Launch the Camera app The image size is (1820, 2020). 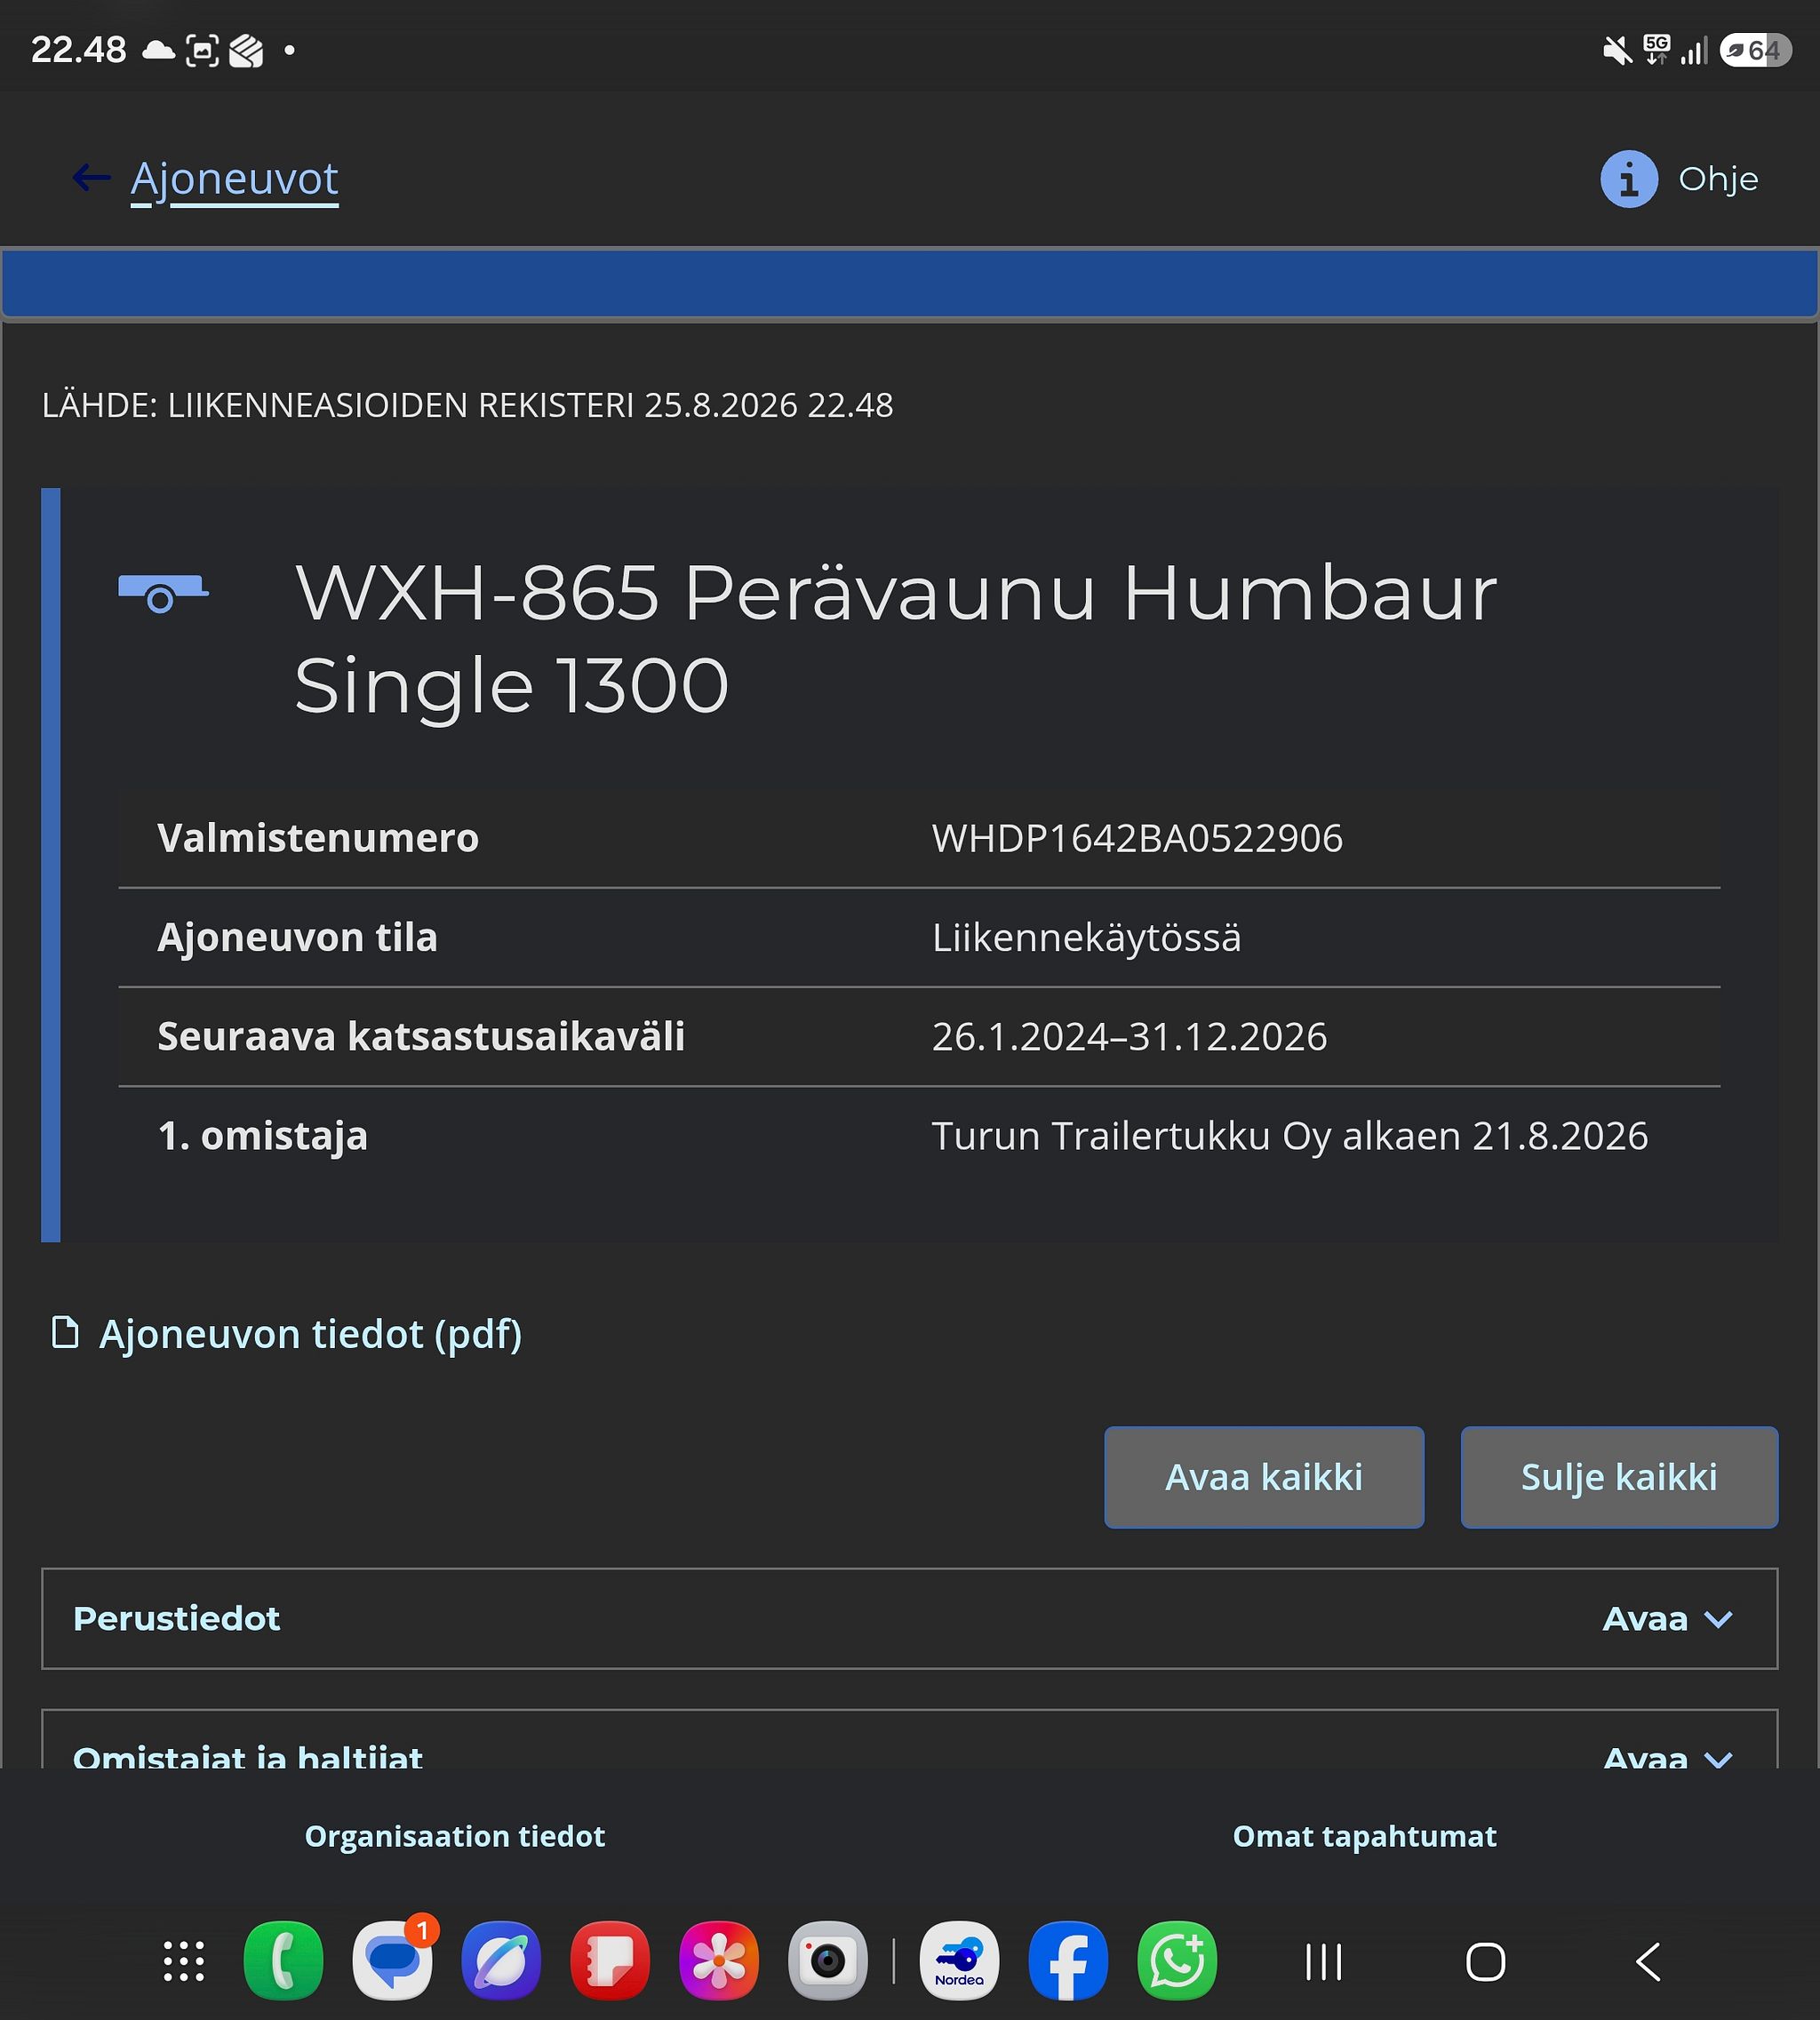828,1961
